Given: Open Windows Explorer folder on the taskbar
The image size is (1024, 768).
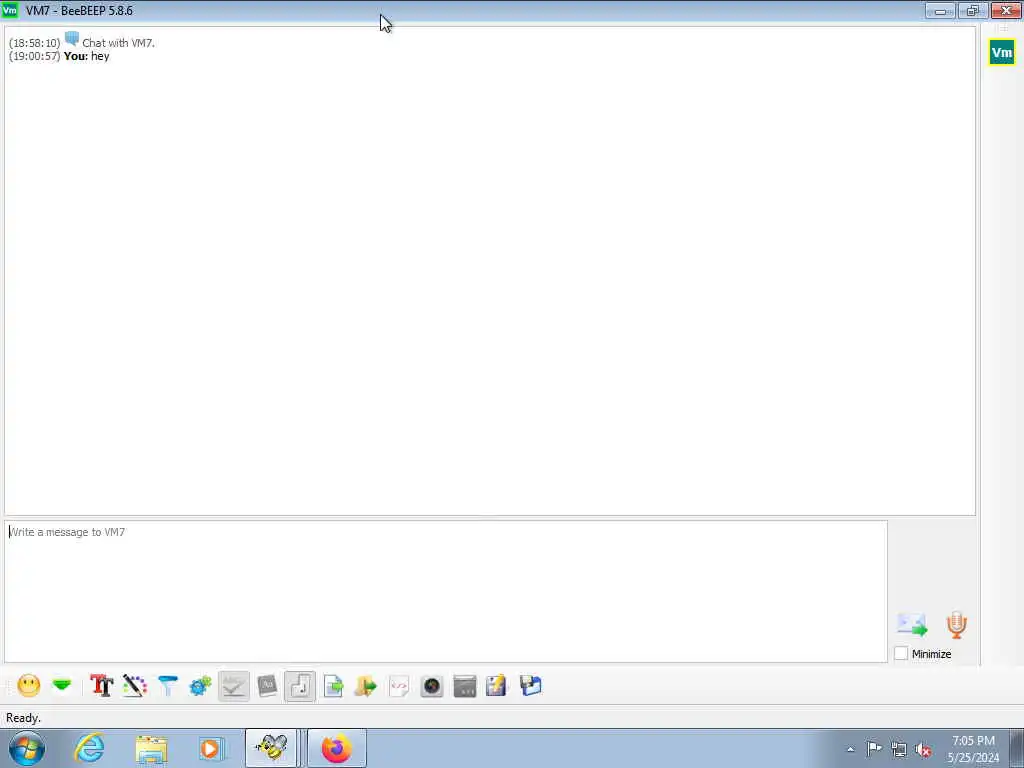Looking at the screenshot, I should pos(152,748).
